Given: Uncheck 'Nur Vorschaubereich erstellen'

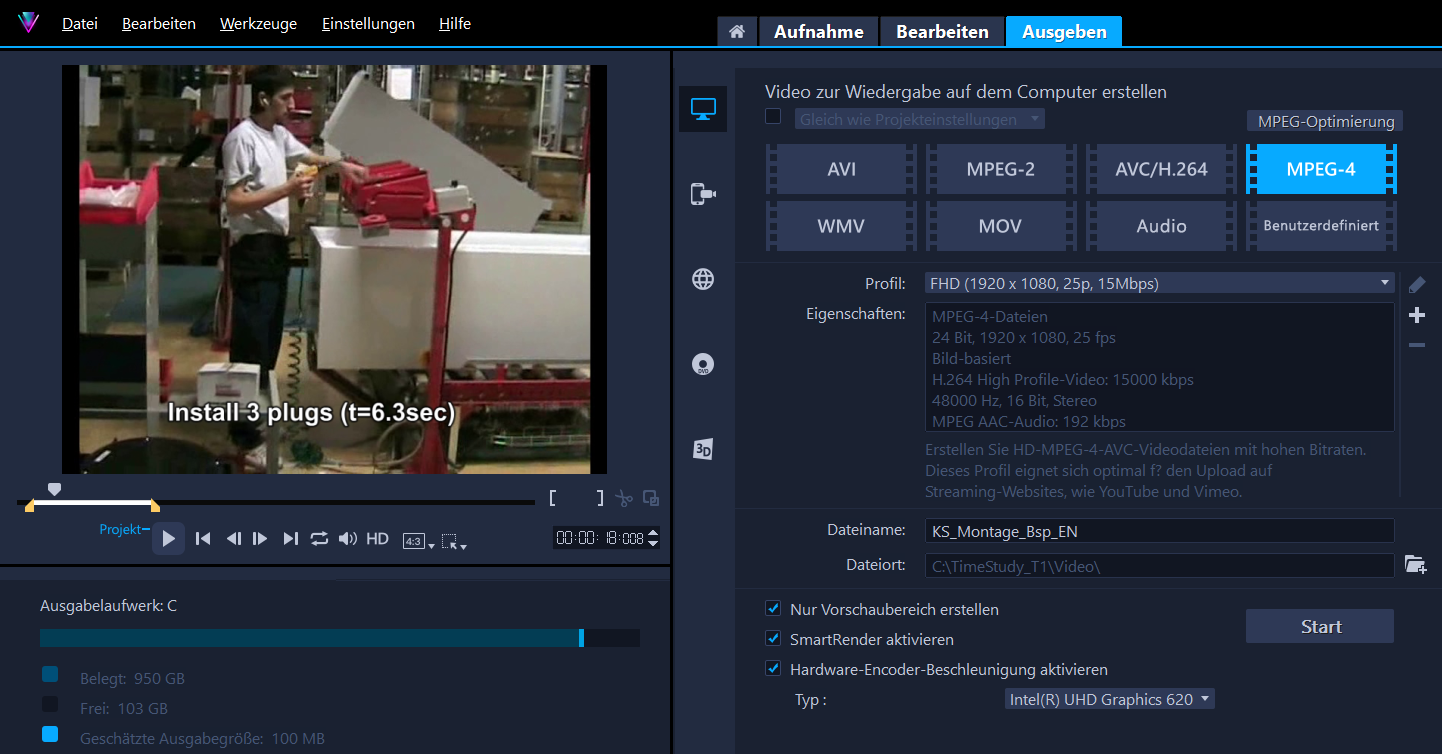Looking at the screenshot, I should [x=773, y=608].
